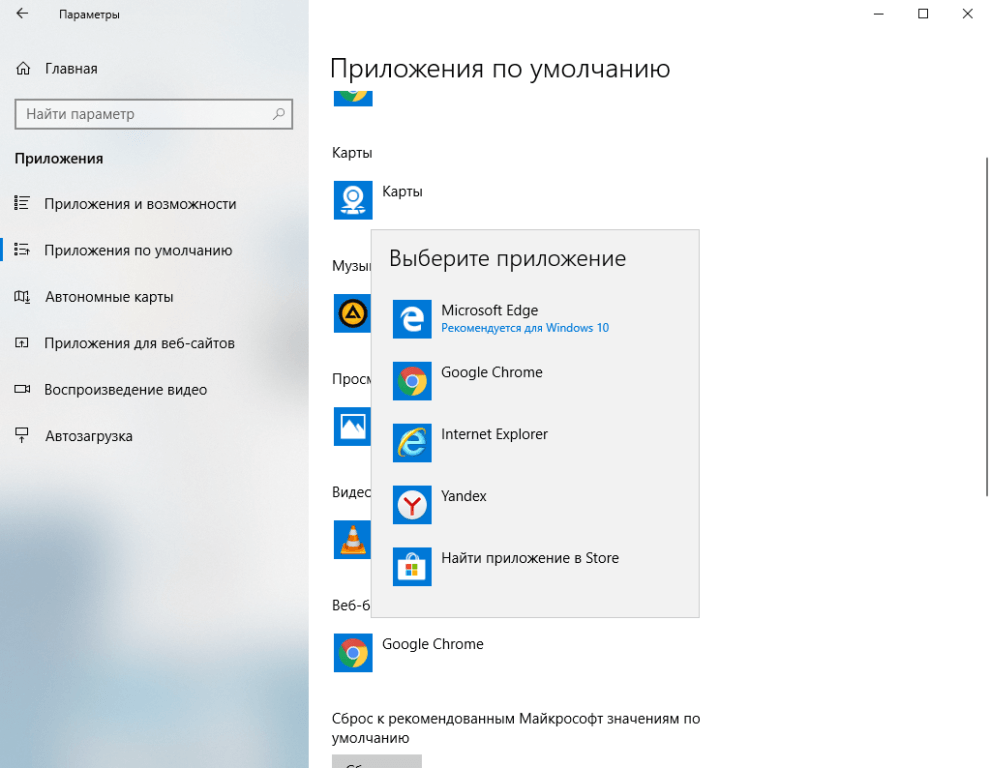Screen dimensions: 990x768
Task: Click the Microsoft Store bag icon
Action: pyautogui.click(x=412, y=567)
